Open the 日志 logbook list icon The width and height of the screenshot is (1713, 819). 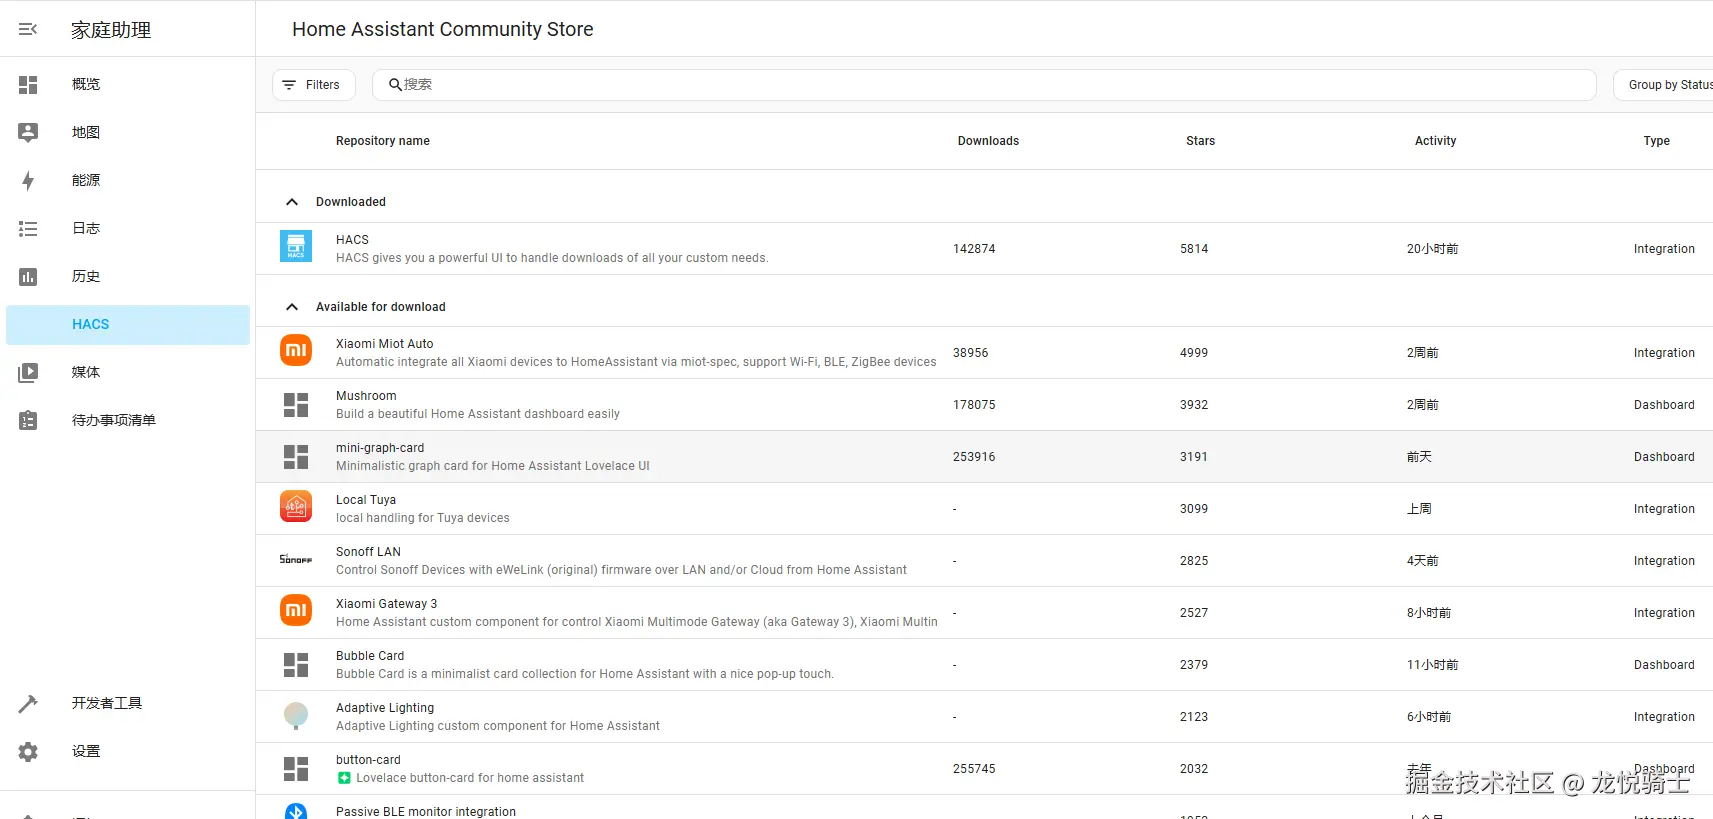(x=28, y=229)
